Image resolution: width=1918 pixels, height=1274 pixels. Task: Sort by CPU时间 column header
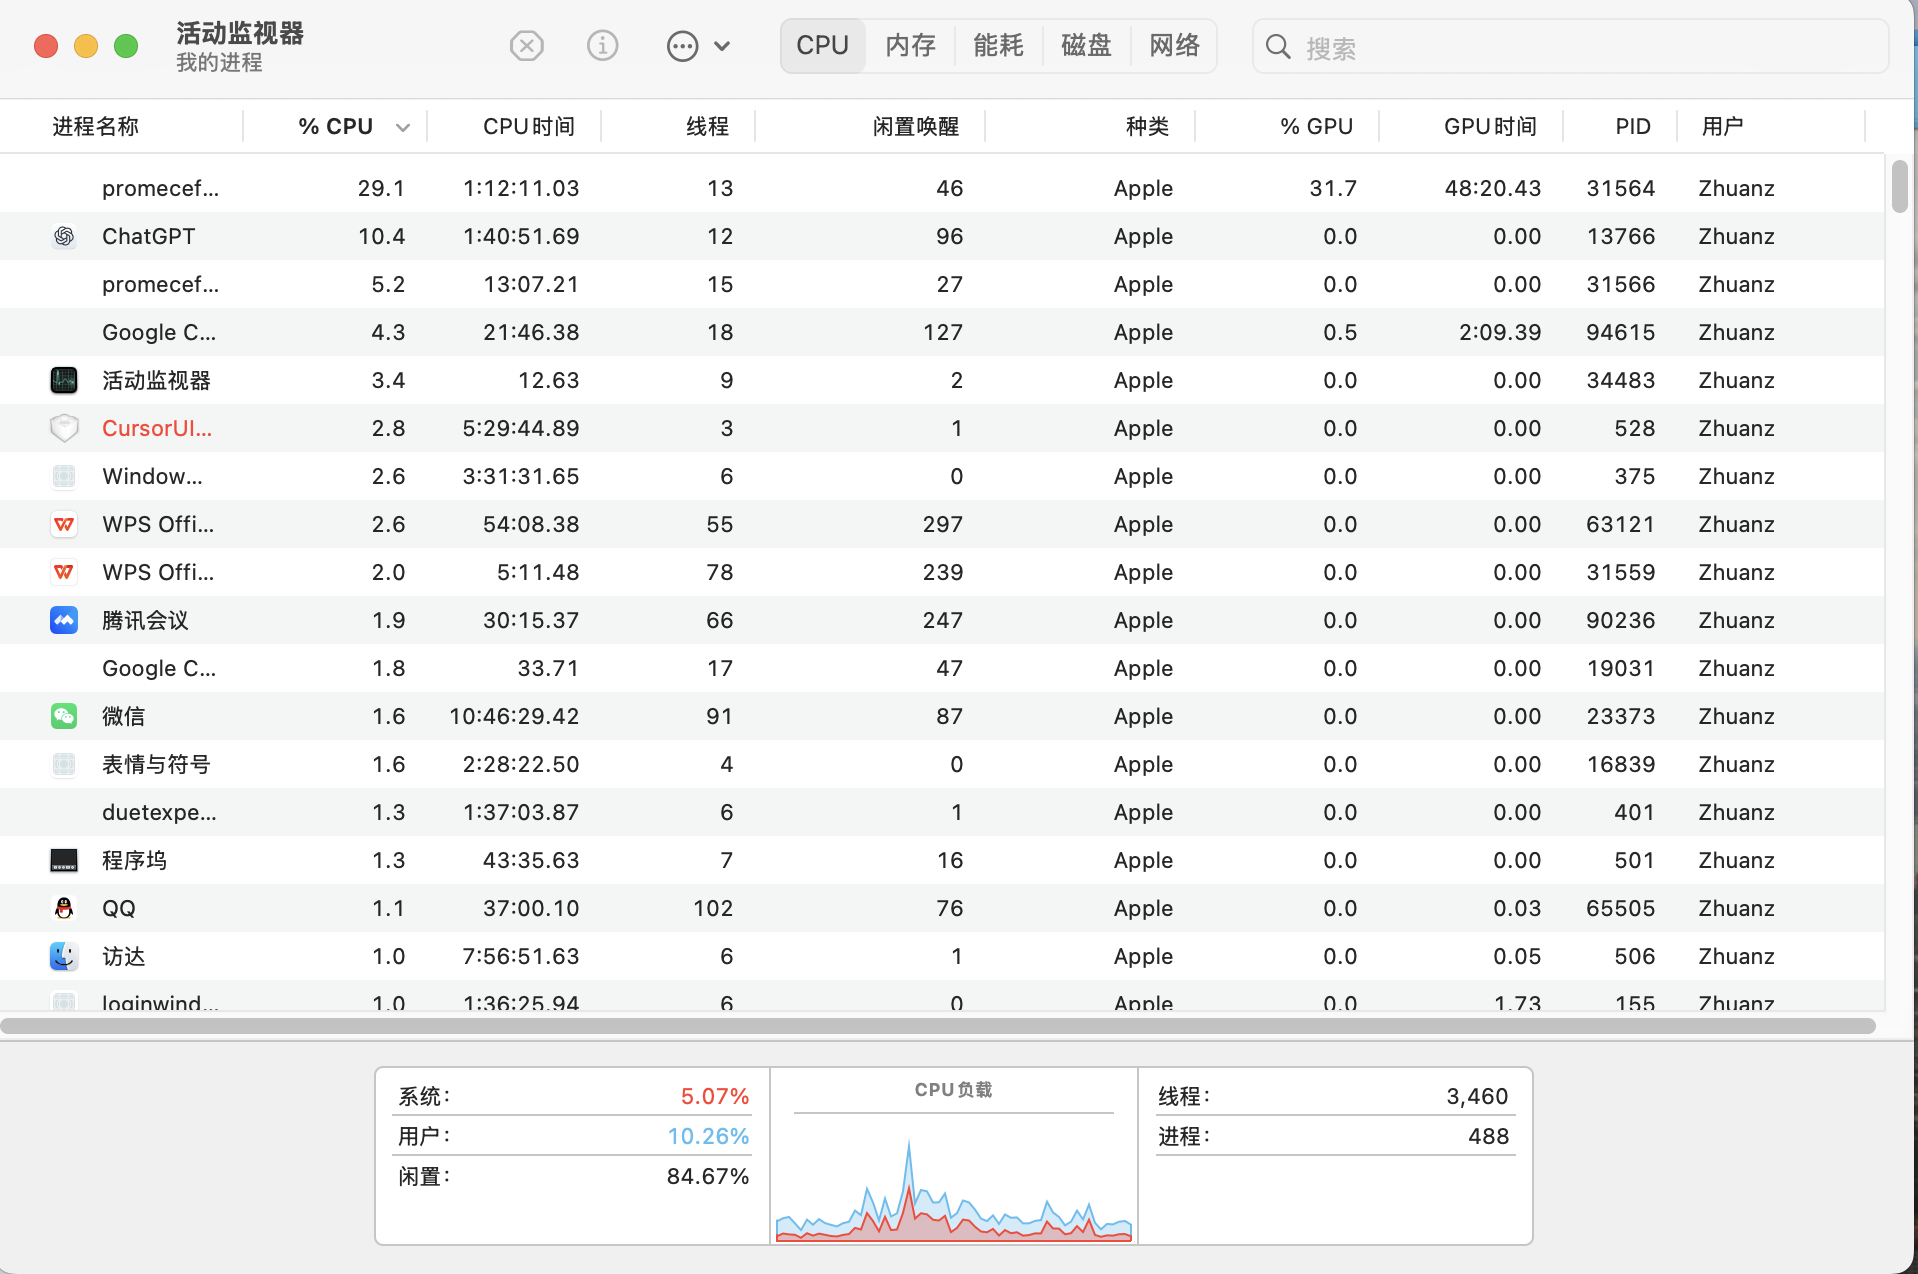[x=529, y=126]
